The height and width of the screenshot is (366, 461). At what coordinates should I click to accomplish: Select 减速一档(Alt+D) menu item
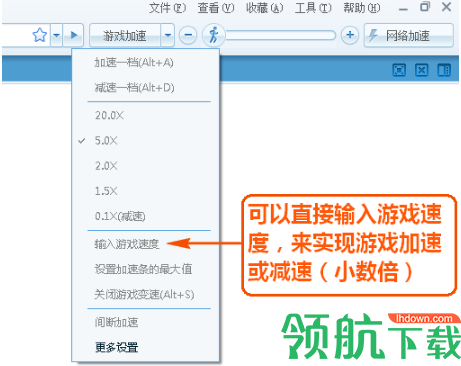pos(146,88)
